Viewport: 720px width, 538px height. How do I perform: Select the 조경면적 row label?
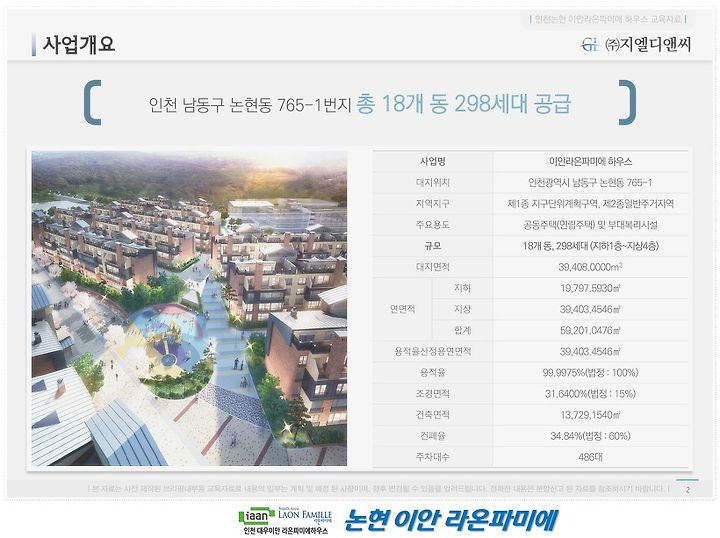click(433, 394)
